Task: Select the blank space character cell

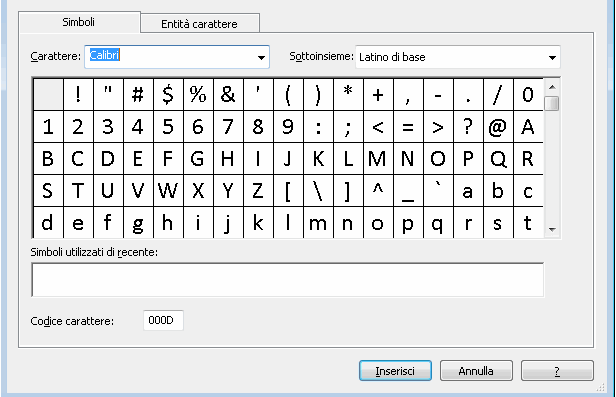Action: 48,95
